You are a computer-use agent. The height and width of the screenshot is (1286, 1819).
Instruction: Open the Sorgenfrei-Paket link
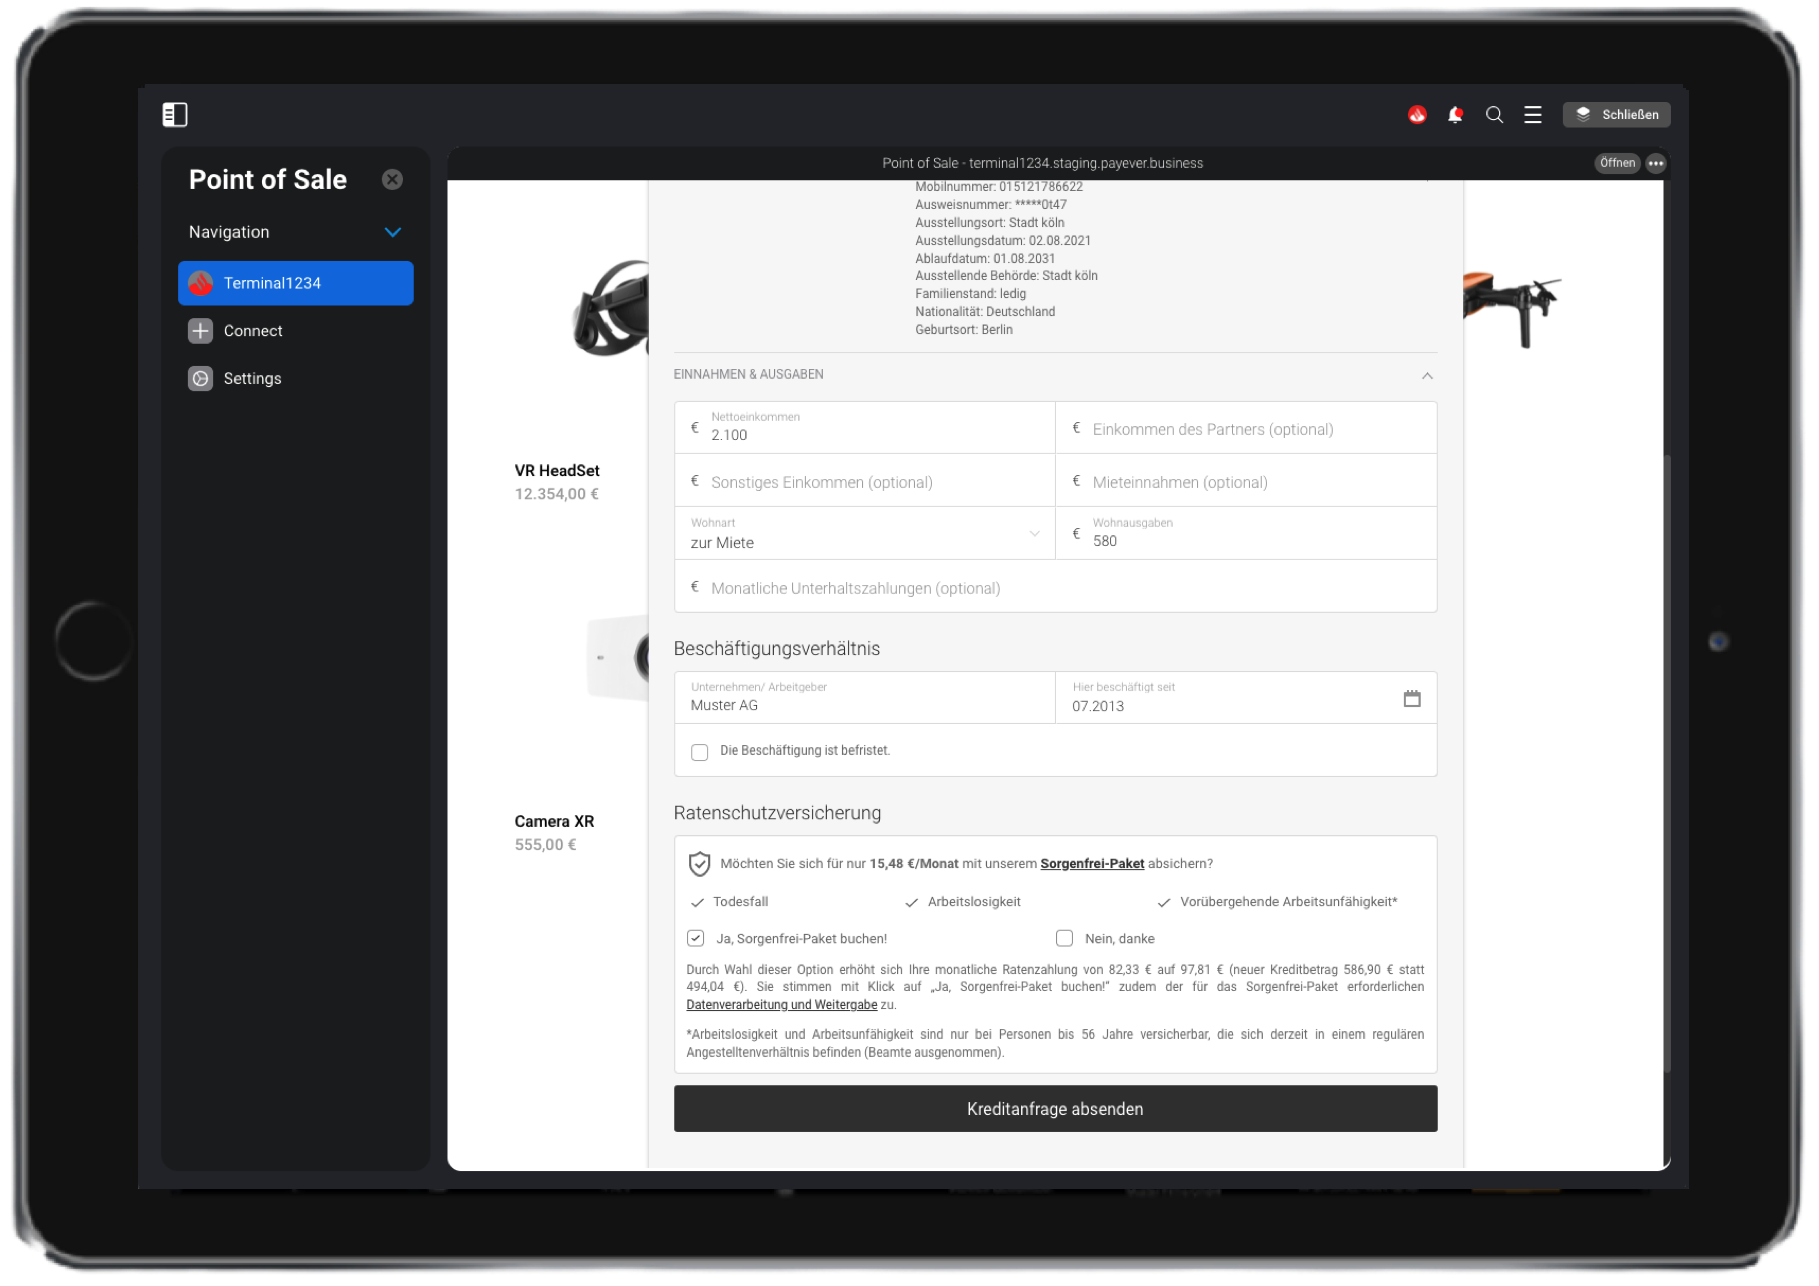1092,863
